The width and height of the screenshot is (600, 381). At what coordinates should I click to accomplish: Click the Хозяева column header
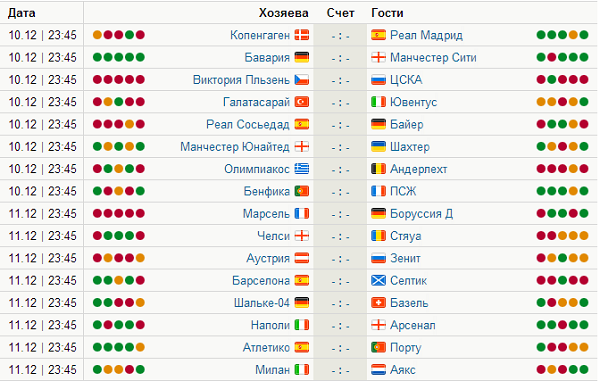pyautogui.click(x=284, y=13)
